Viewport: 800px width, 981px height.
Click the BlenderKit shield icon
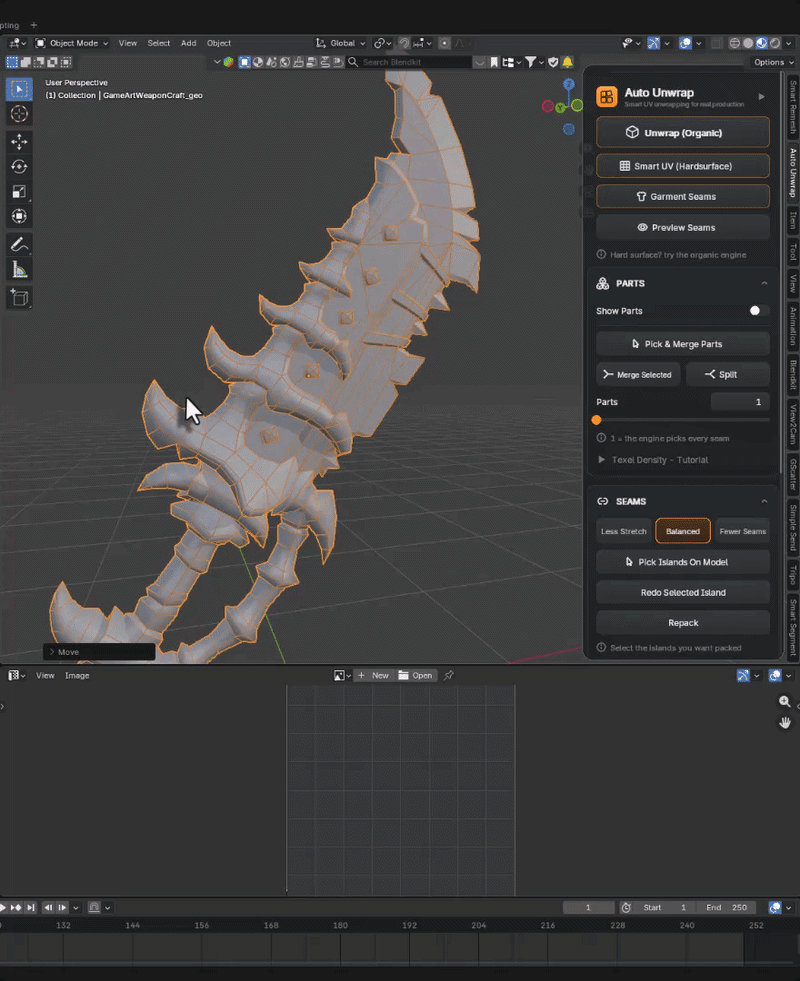(553, 62)
